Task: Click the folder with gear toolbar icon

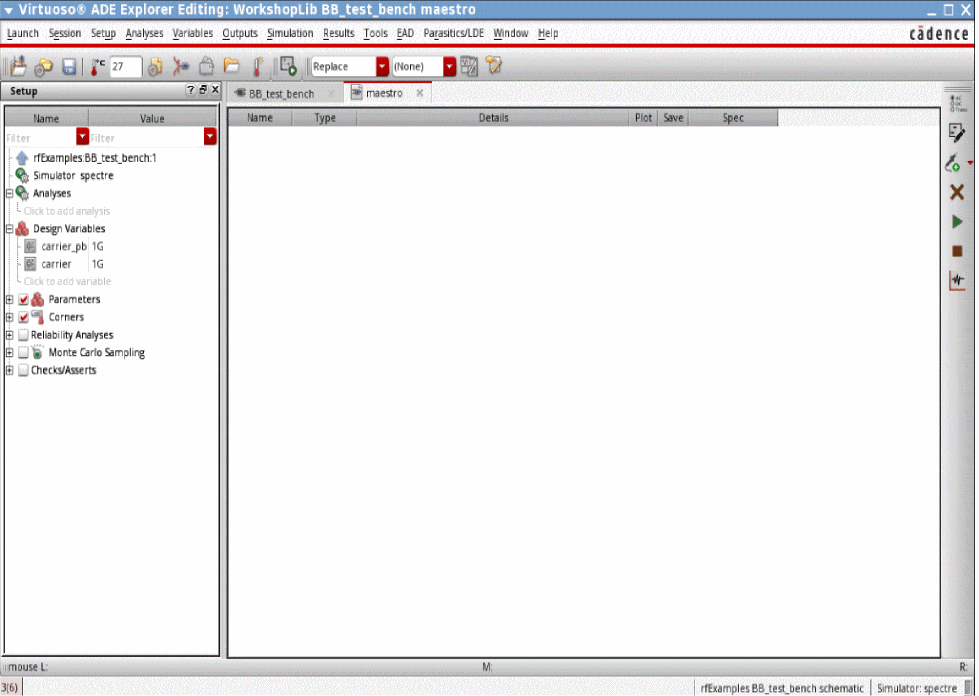Action: [x=43, y=67]
